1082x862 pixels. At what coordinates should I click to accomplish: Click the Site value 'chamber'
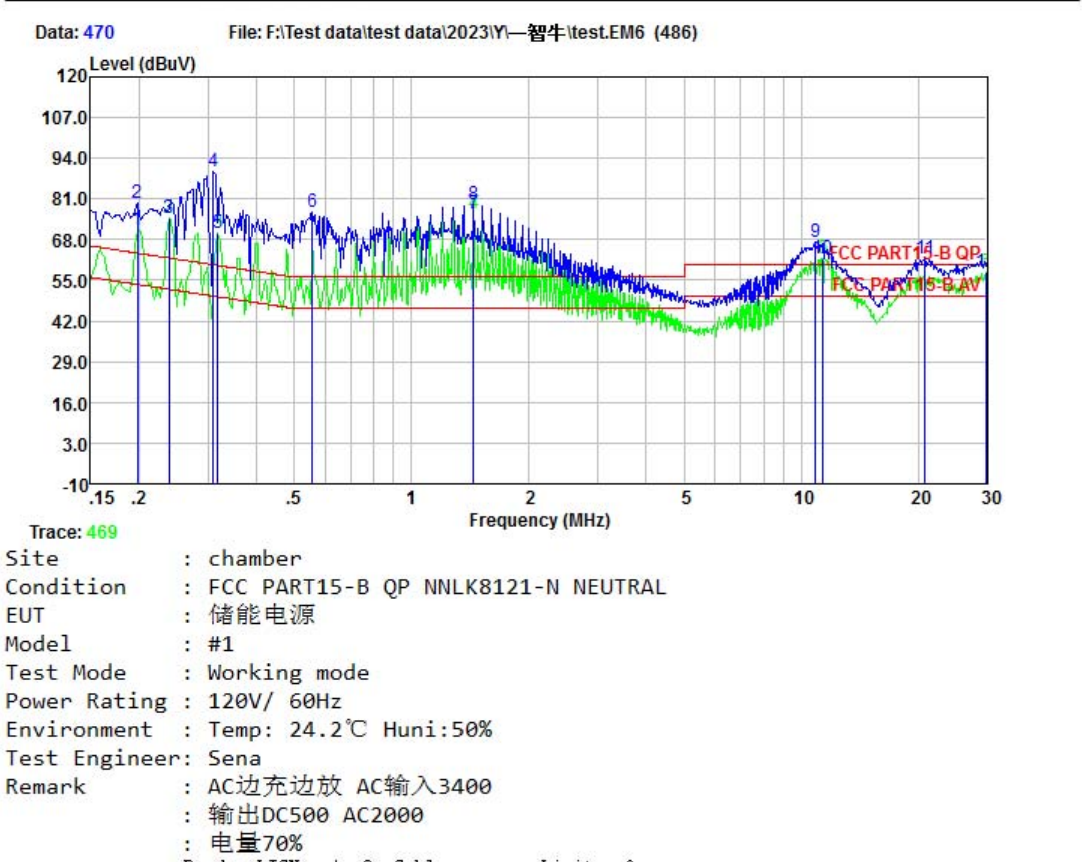point(254,558)
